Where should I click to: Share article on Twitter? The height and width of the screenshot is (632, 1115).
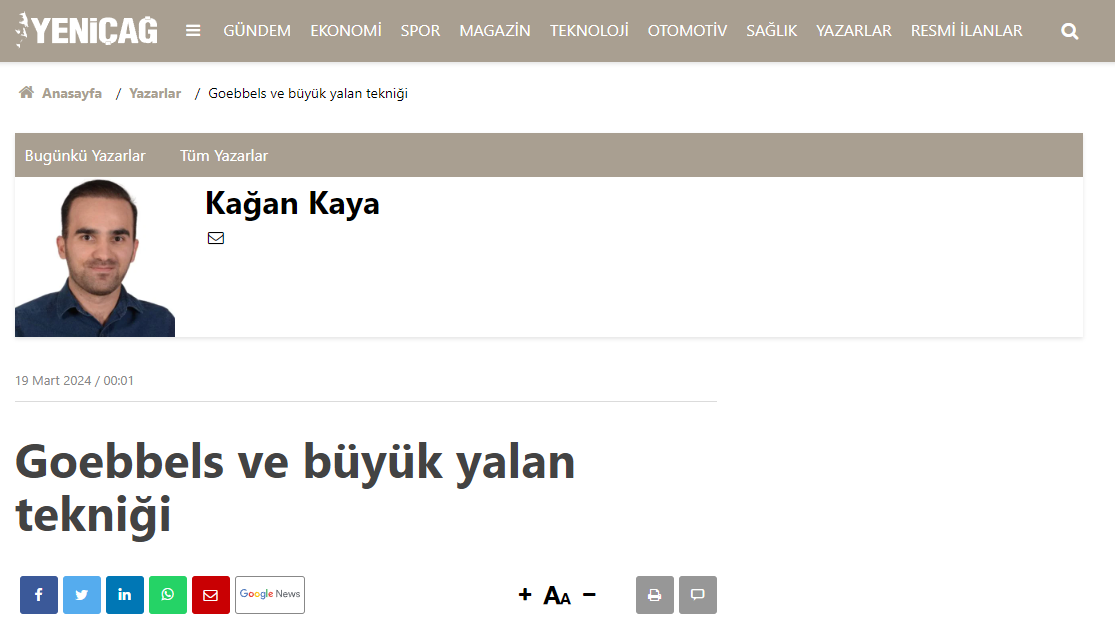coord(82,595)
